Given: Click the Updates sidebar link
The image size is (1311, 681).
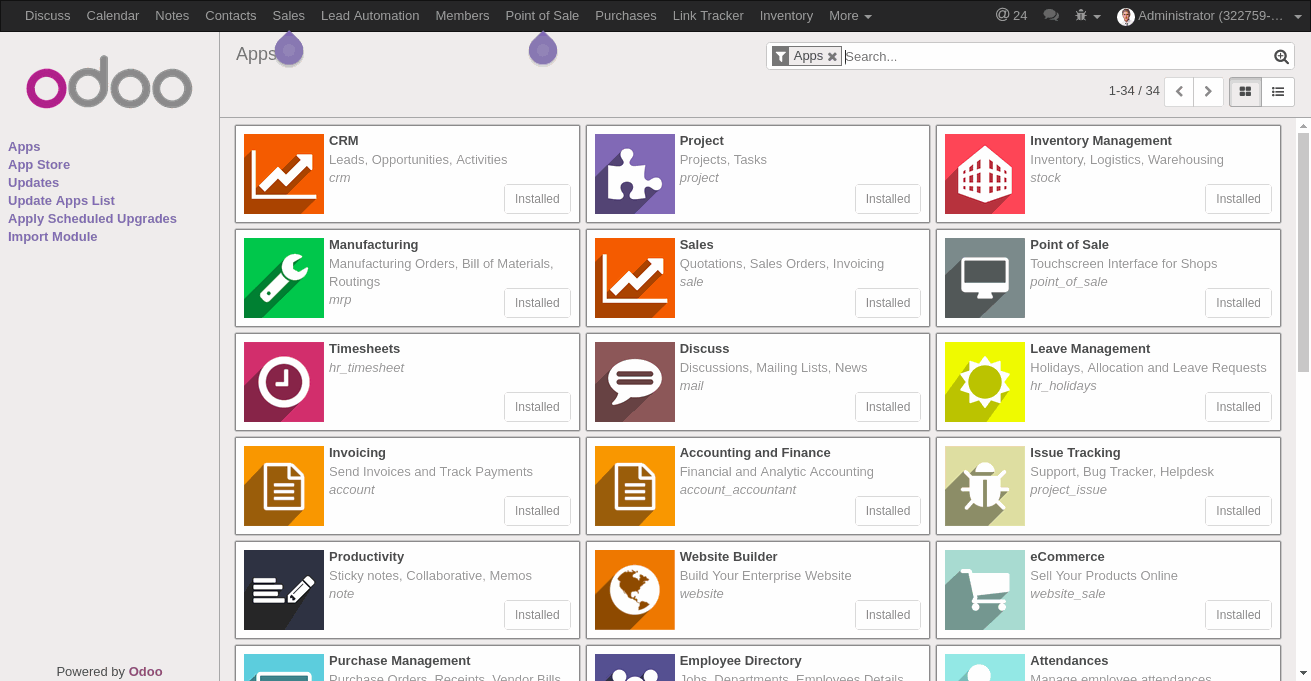Looking at the screenshot, I should click(33, 183).
